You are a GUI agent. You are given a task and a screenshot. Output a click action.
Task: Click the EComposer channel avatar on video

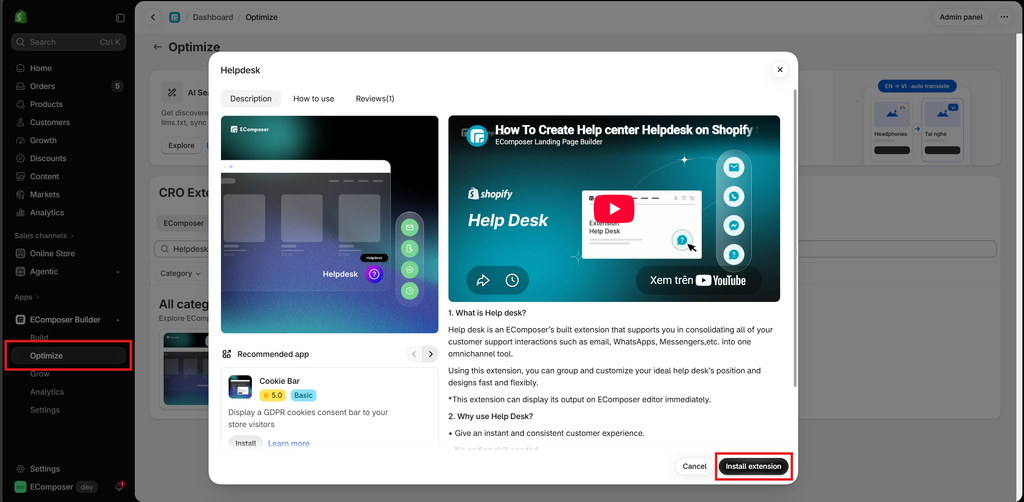coord(478,136)
